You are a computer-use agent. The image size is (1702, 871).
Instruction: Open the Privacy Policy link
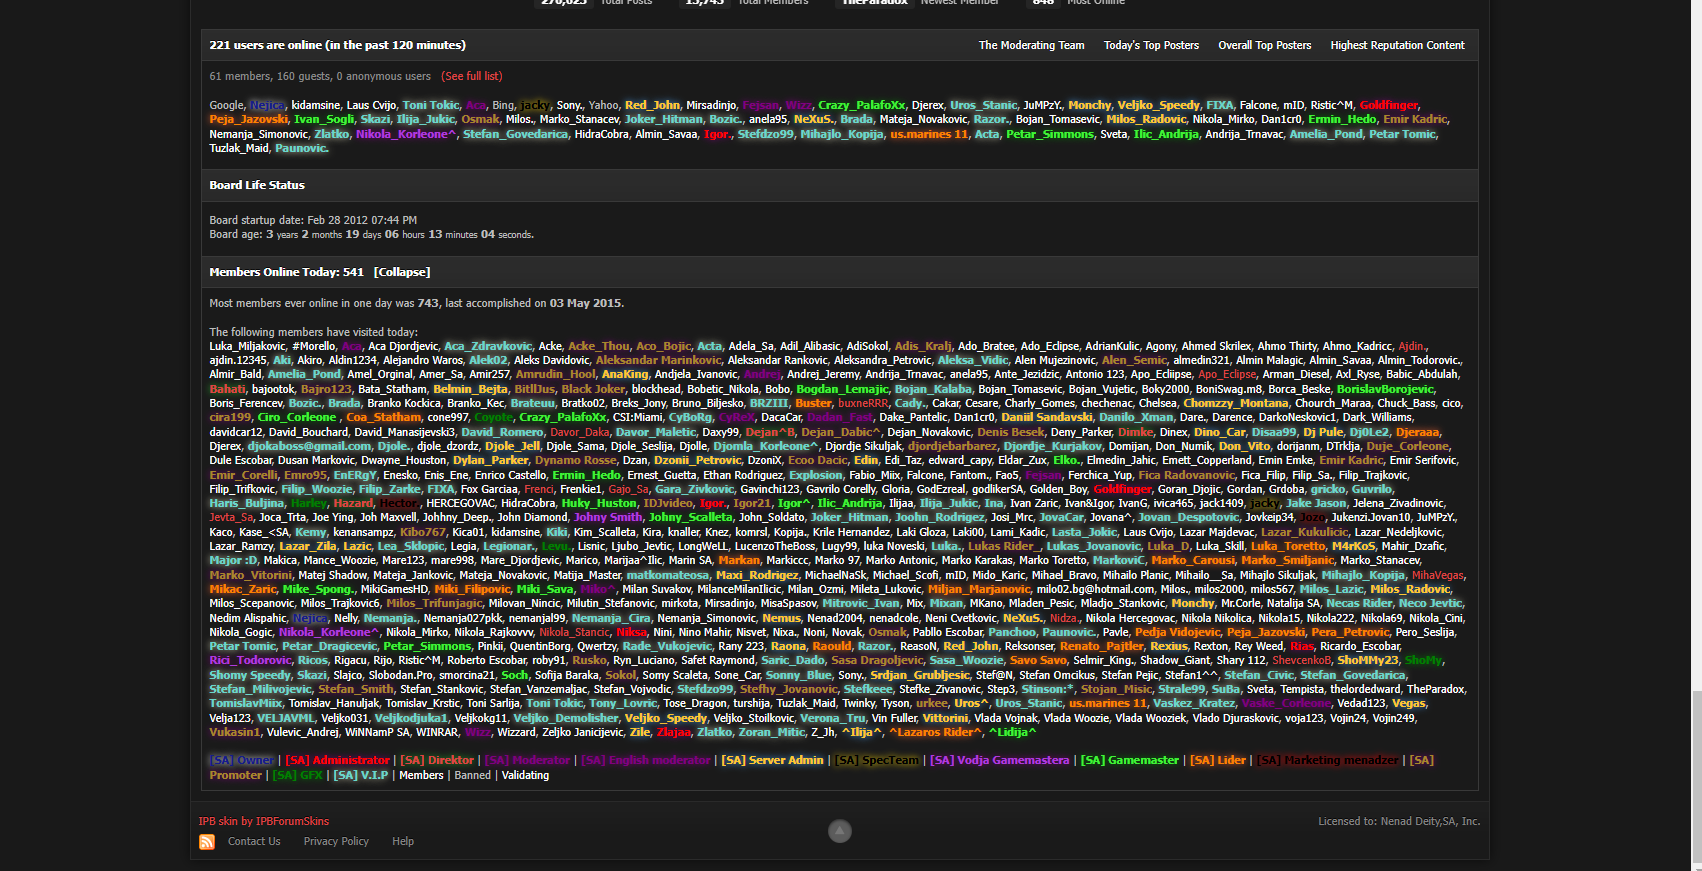tap(336, 841)
